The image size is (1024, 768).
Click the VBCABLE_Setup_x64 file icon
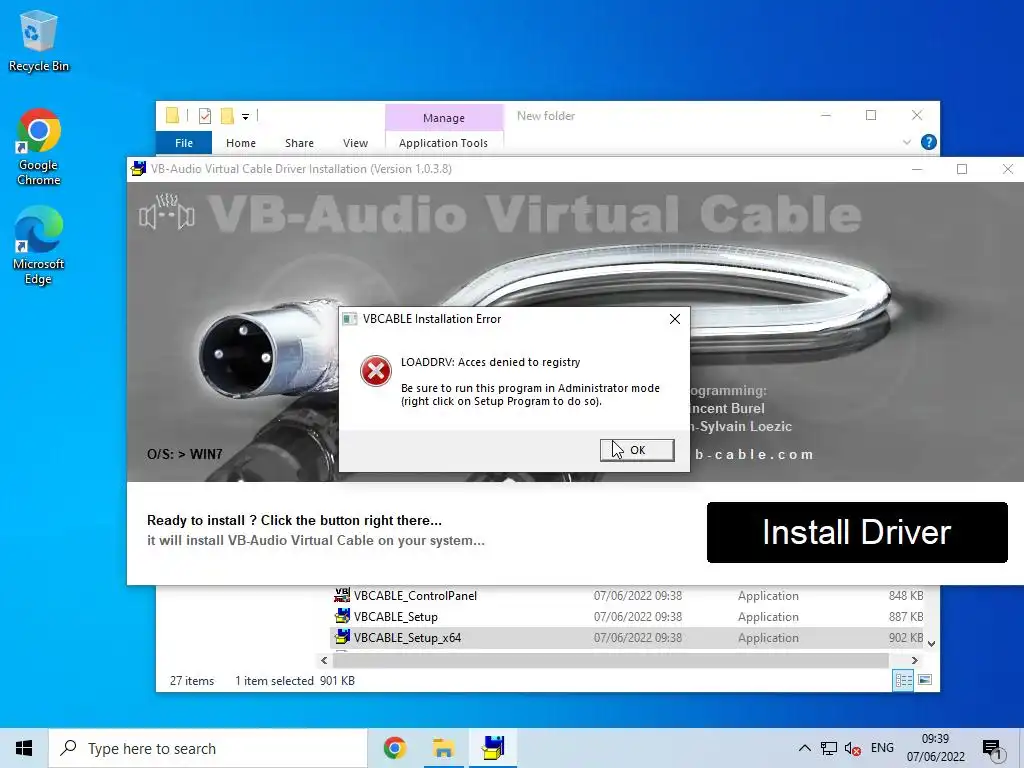click(x=342, y=637)
